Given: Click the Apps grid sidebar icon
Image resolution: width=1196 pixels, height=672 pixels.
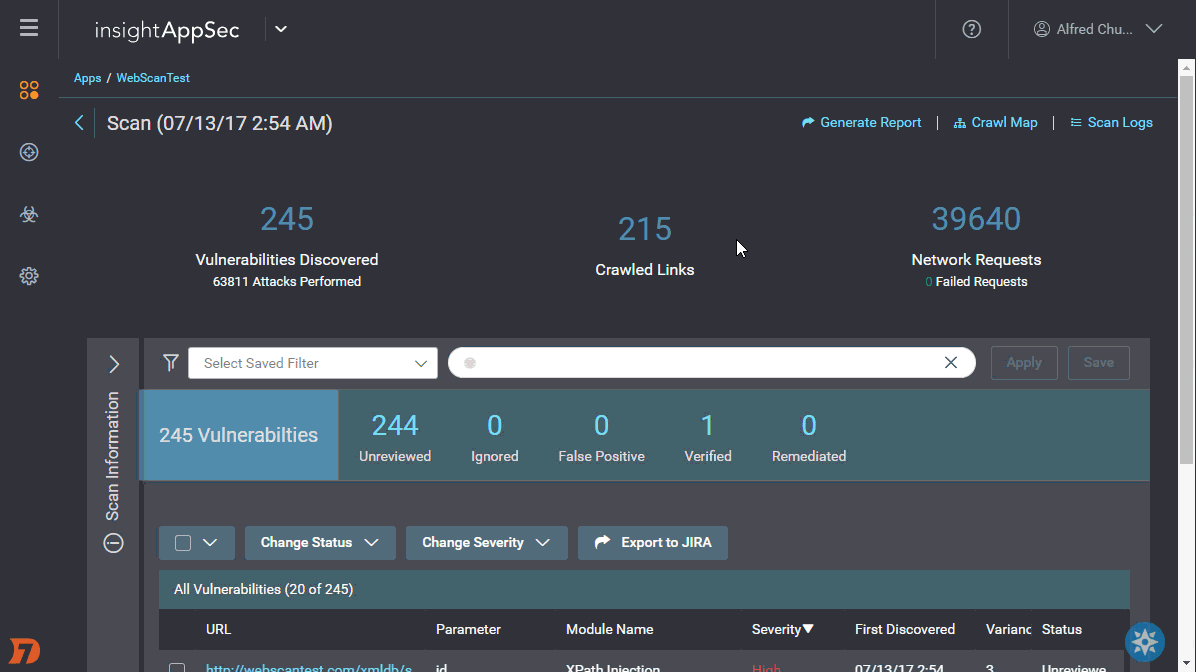Looking at the screenshot, I should tap(29, 91).
